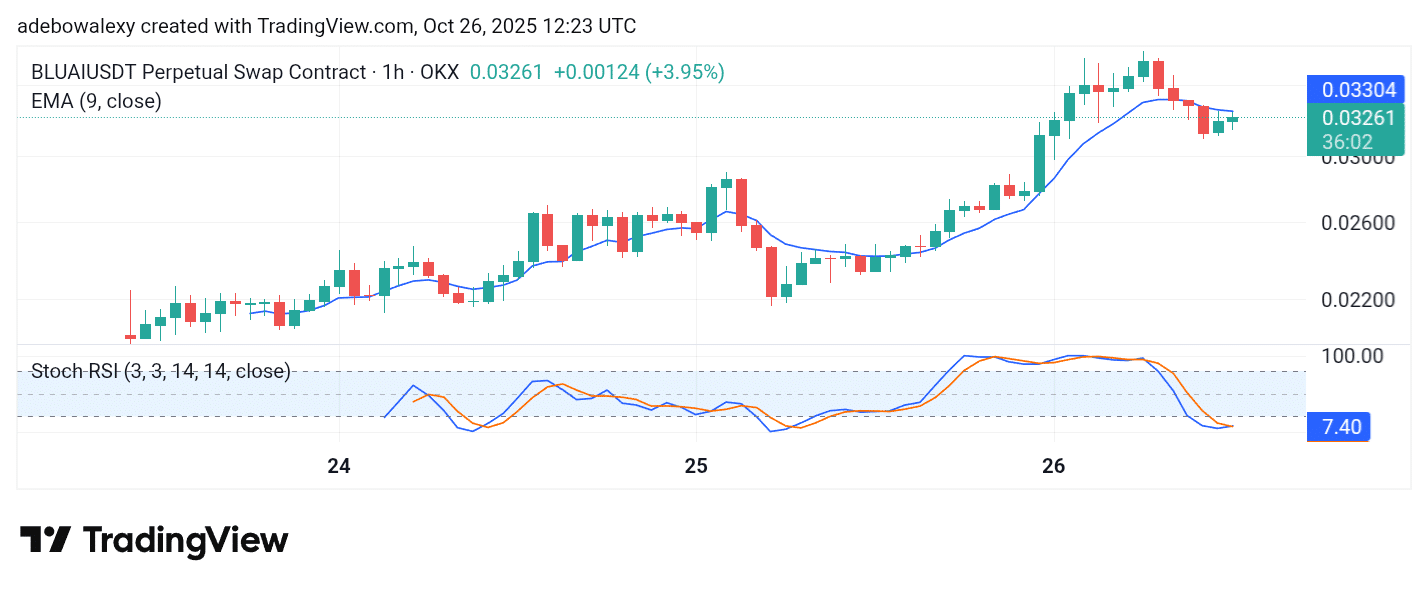Click the +0.00124 (+3.95%) change value
The image size is (1428, 591).
639,72
